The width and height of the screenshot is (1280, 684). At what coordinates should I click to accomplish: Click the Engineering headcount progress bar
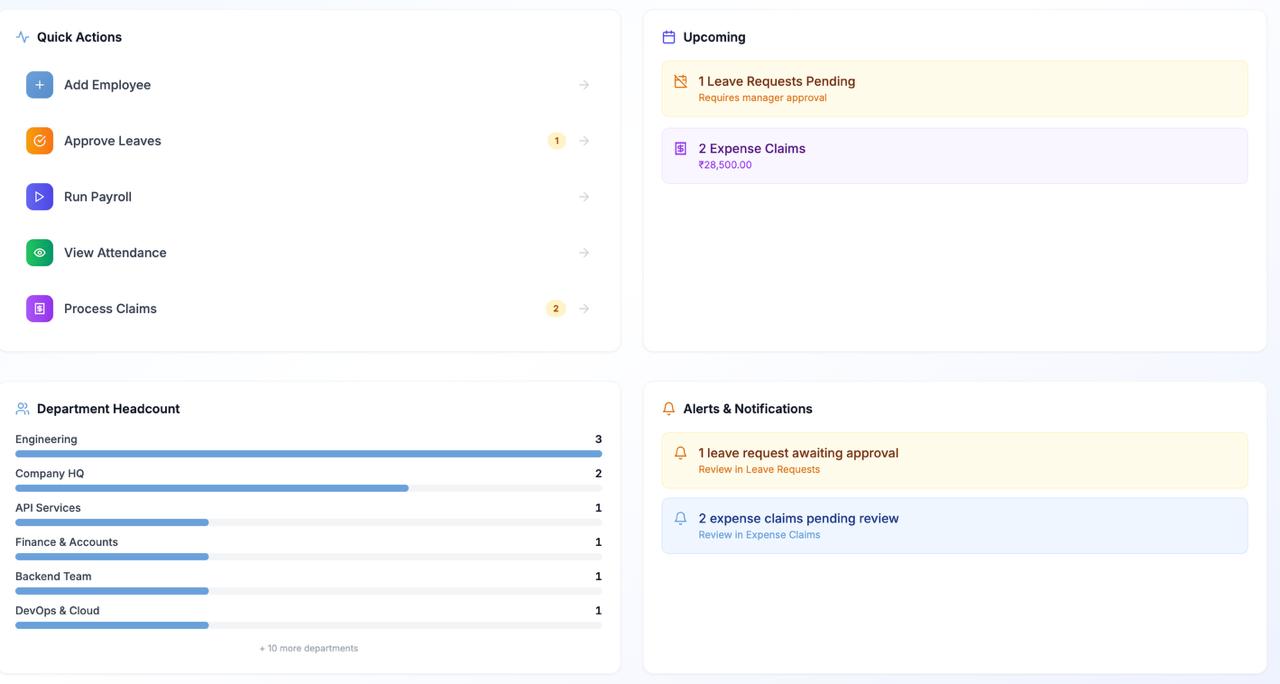(308, 454)
